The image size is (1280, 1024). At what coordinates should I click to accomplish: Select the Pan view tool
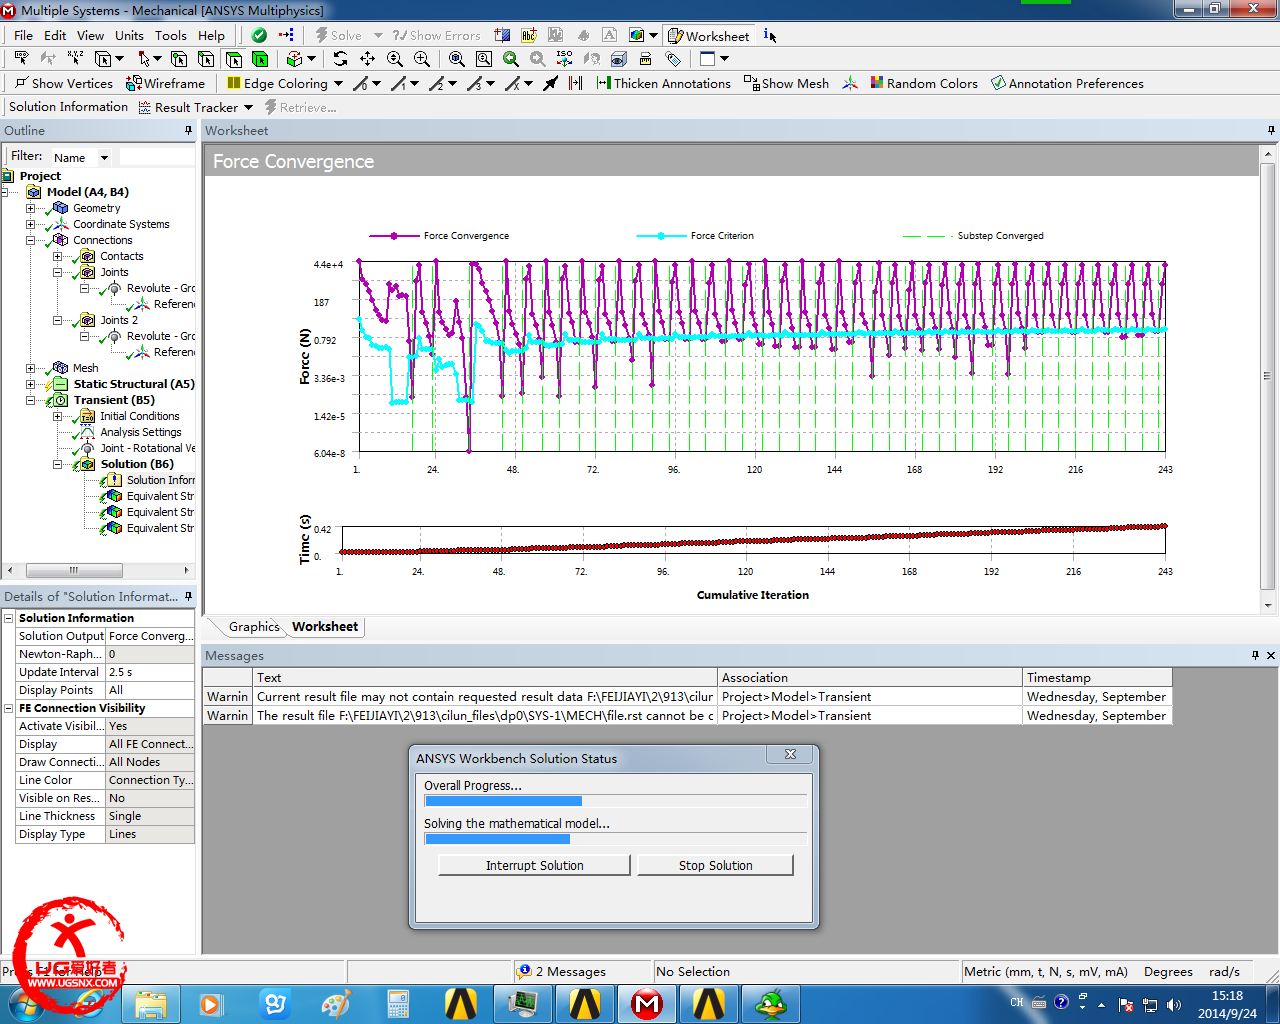[367, 59]
